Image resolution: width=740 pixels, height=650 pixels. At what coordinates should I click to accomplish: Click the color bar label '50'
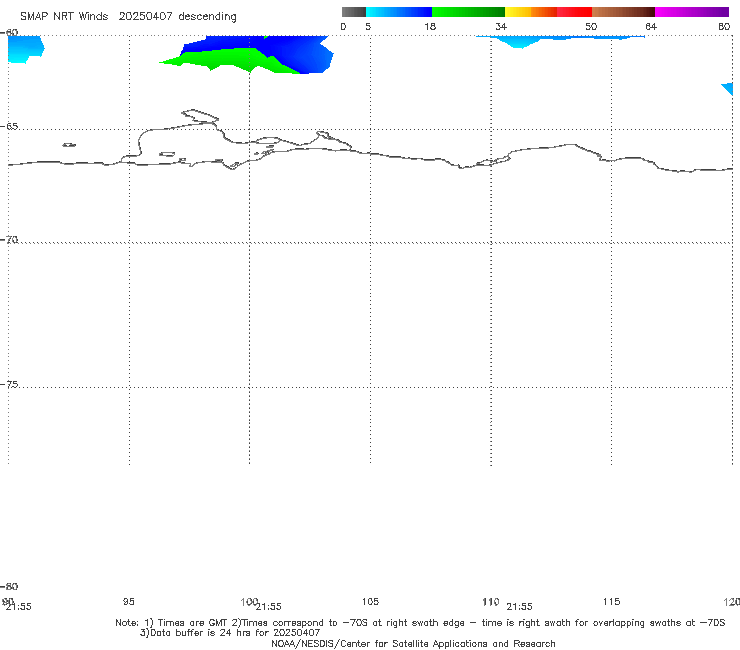(x=591, y=26)
